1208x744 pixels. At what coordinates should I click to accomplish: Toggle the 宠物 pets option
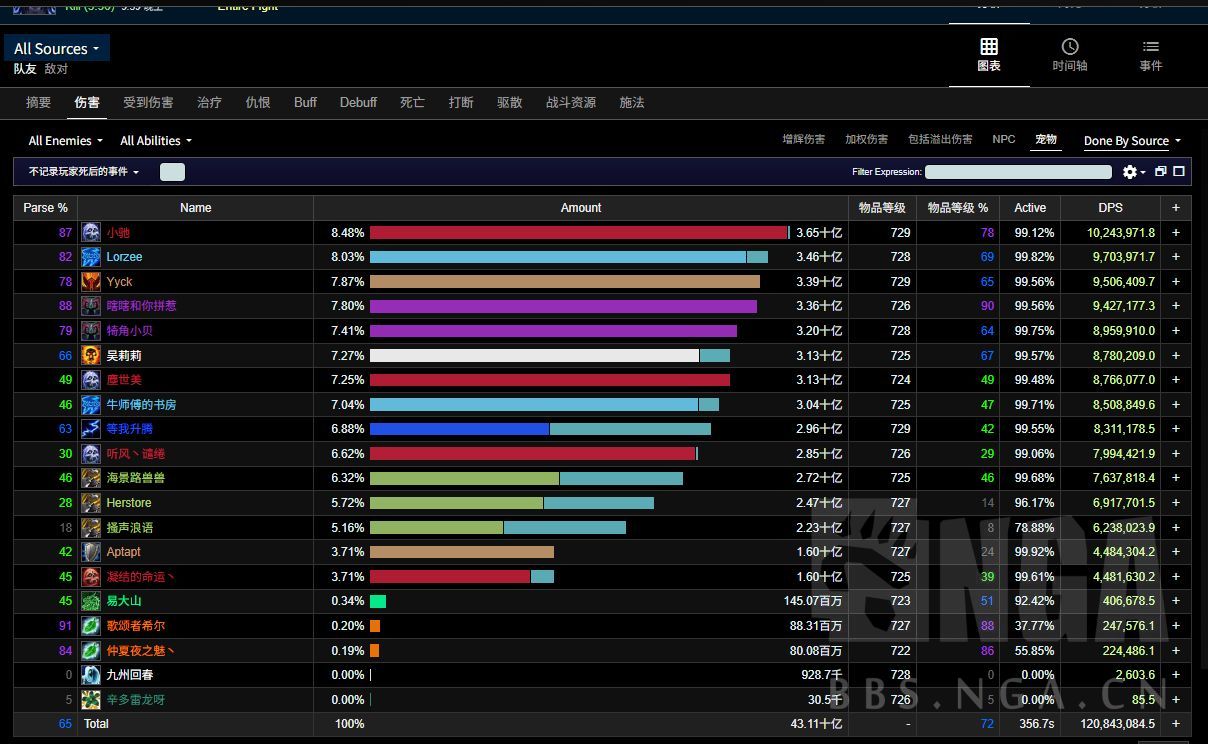point(1046,140)
